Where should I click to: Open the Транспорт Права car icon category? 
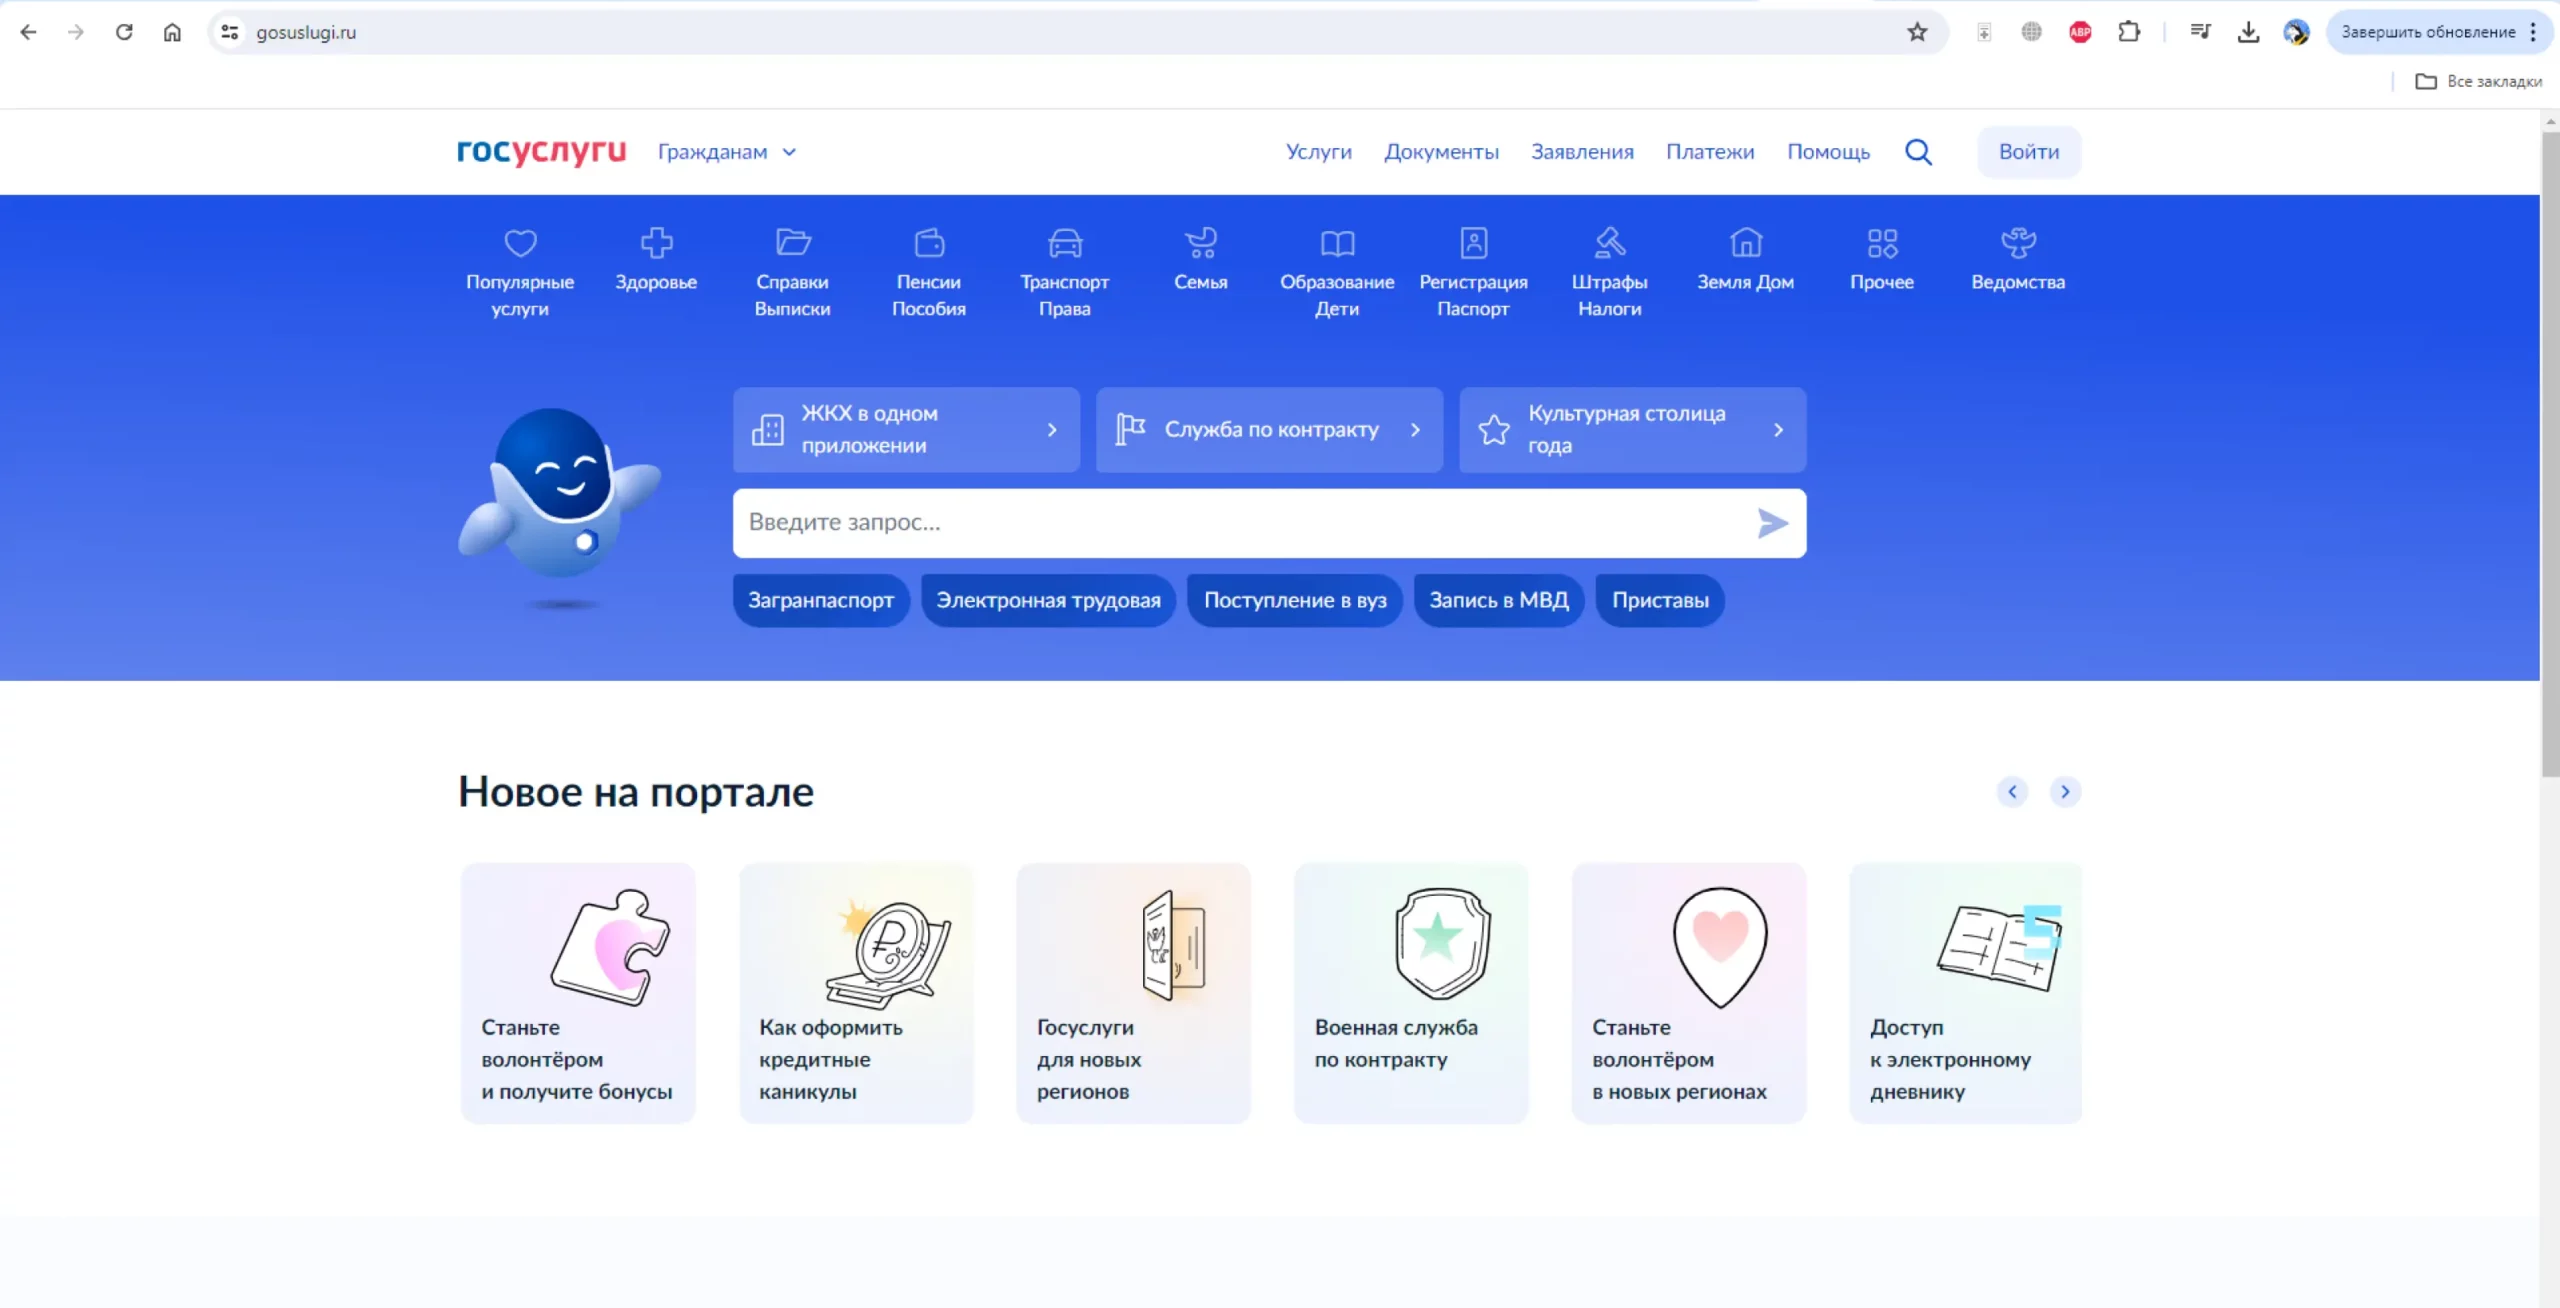[x=1064, y=243]
